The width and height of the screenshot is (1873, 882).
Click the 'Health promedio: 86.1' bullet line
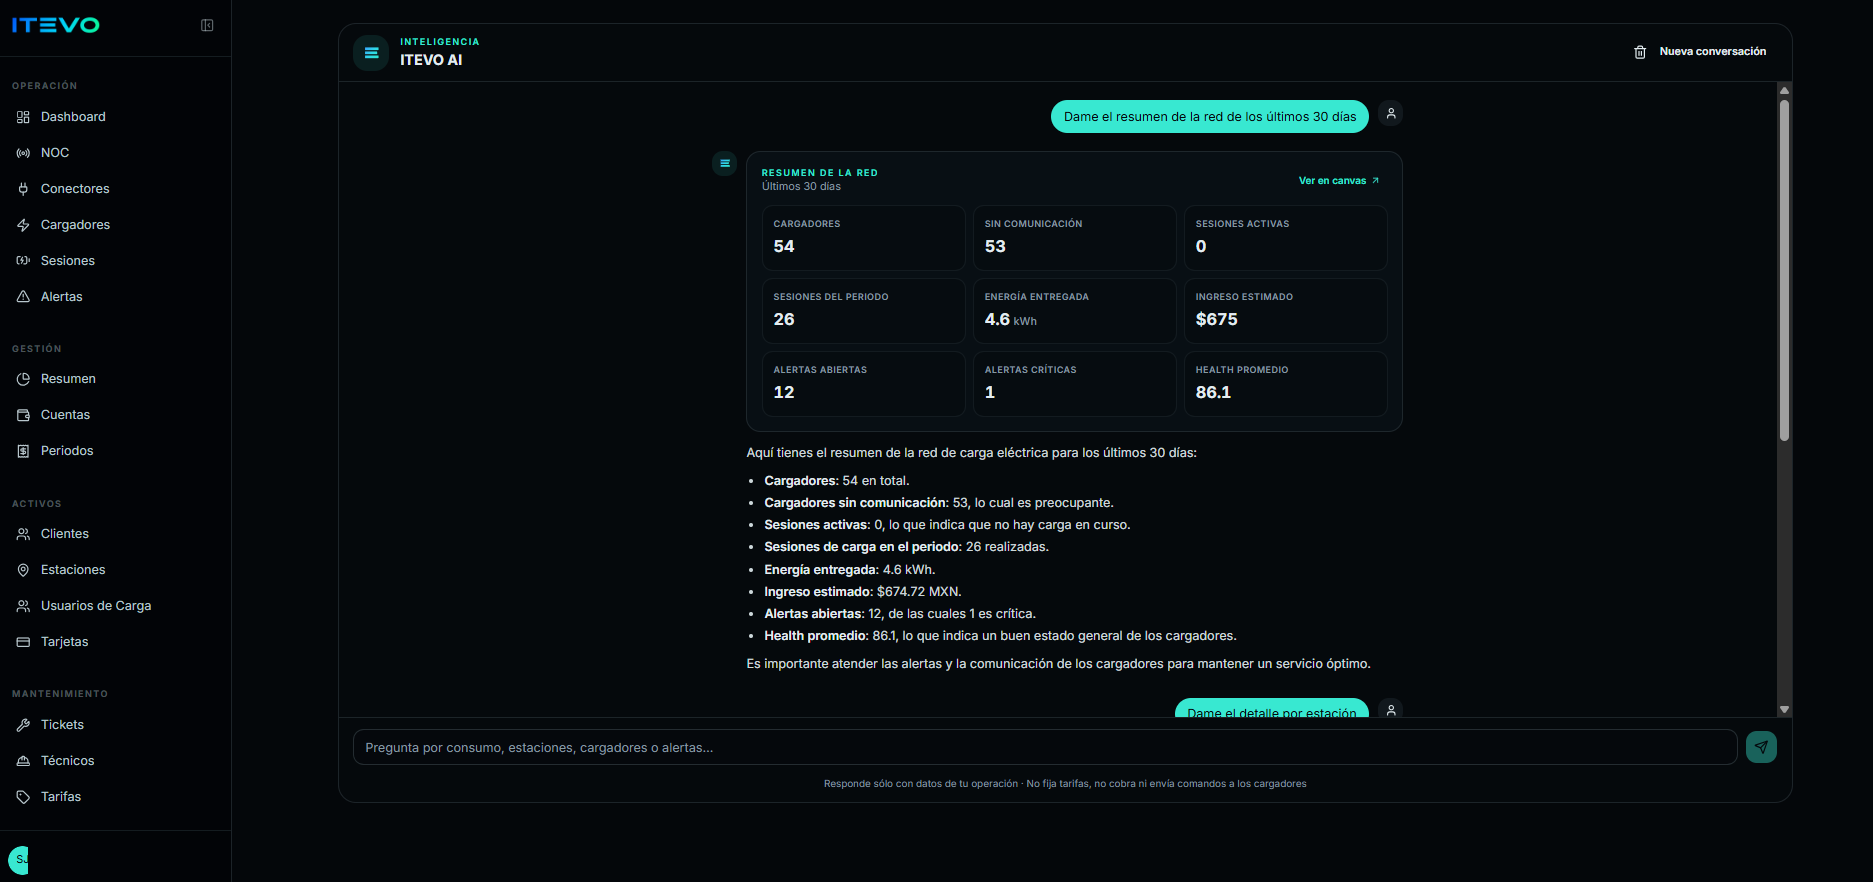(1000, 636)
